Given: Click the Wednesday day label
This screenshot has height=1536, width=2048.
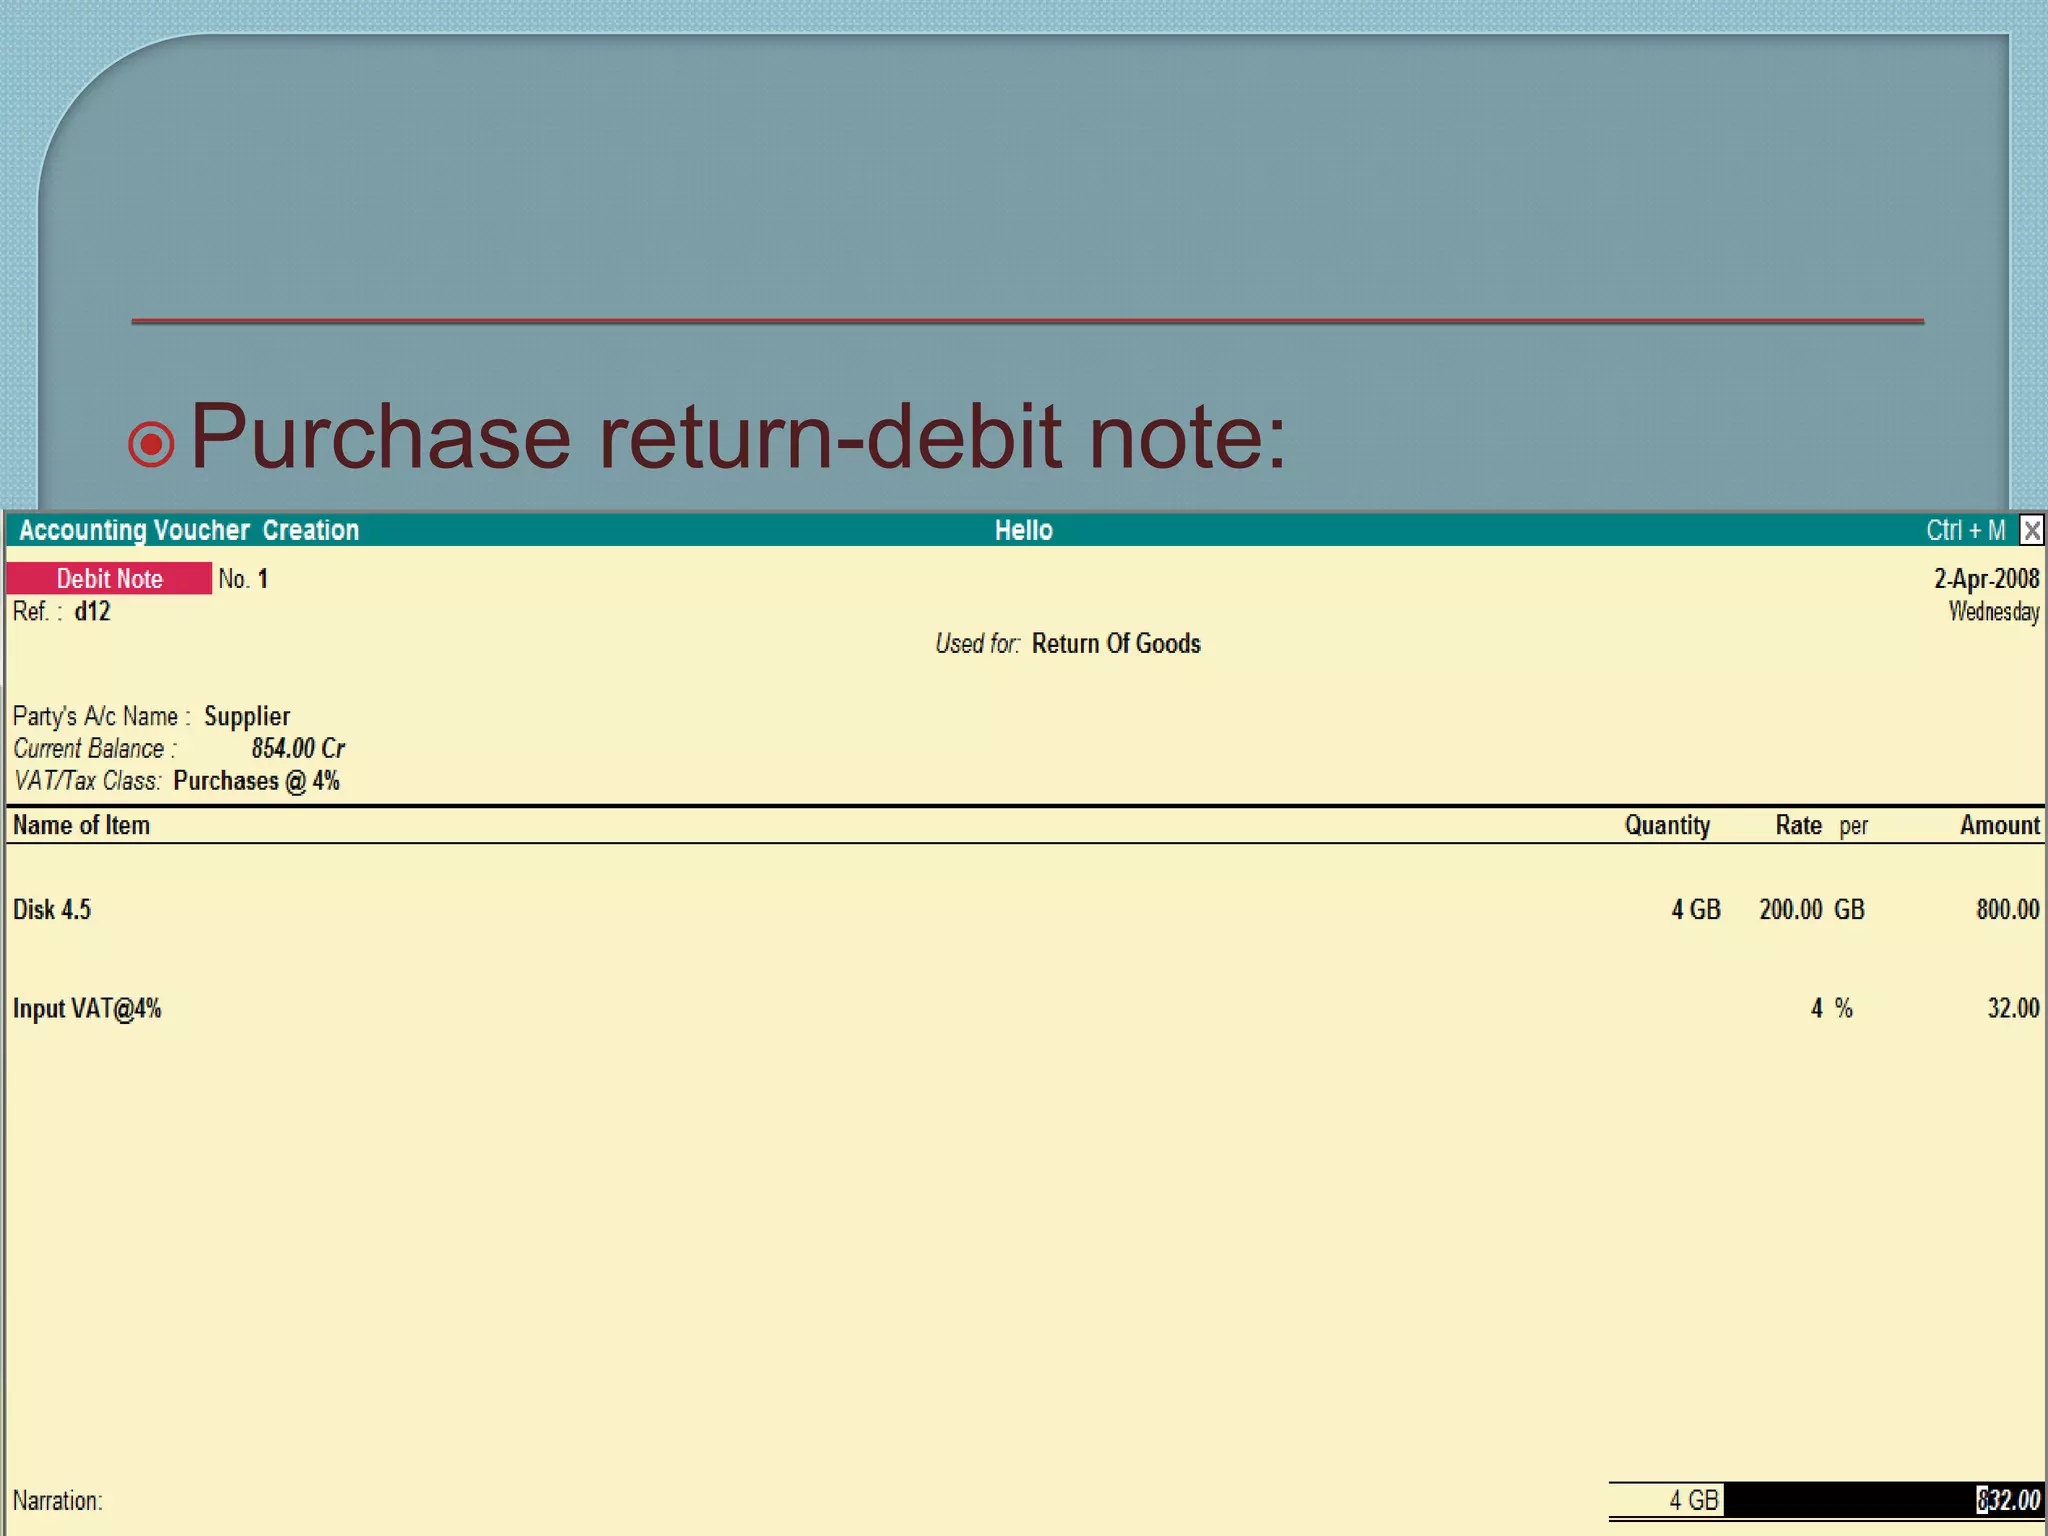Looking at the screenshot, I should click(x=1994, y=611).
